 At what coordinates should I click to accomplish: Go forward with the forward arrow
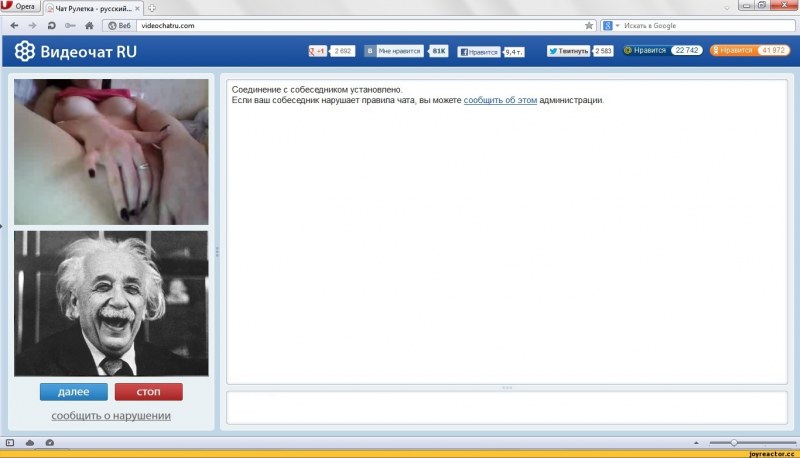pyautogui.click(x=32, y=26)
